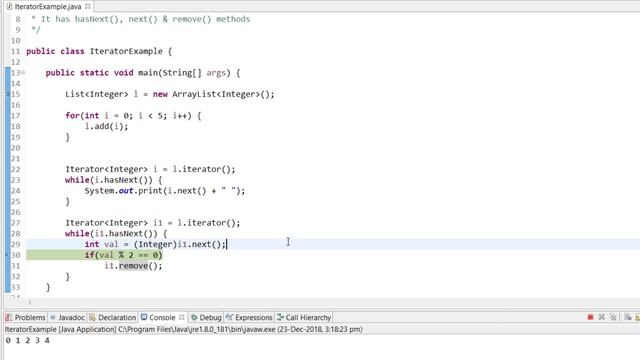Image resolution: width=640 pixels, height=360 pixels.
Task: Click the word 'remove' on line 31
Action: pyautogui.click(x=133, y=266)
